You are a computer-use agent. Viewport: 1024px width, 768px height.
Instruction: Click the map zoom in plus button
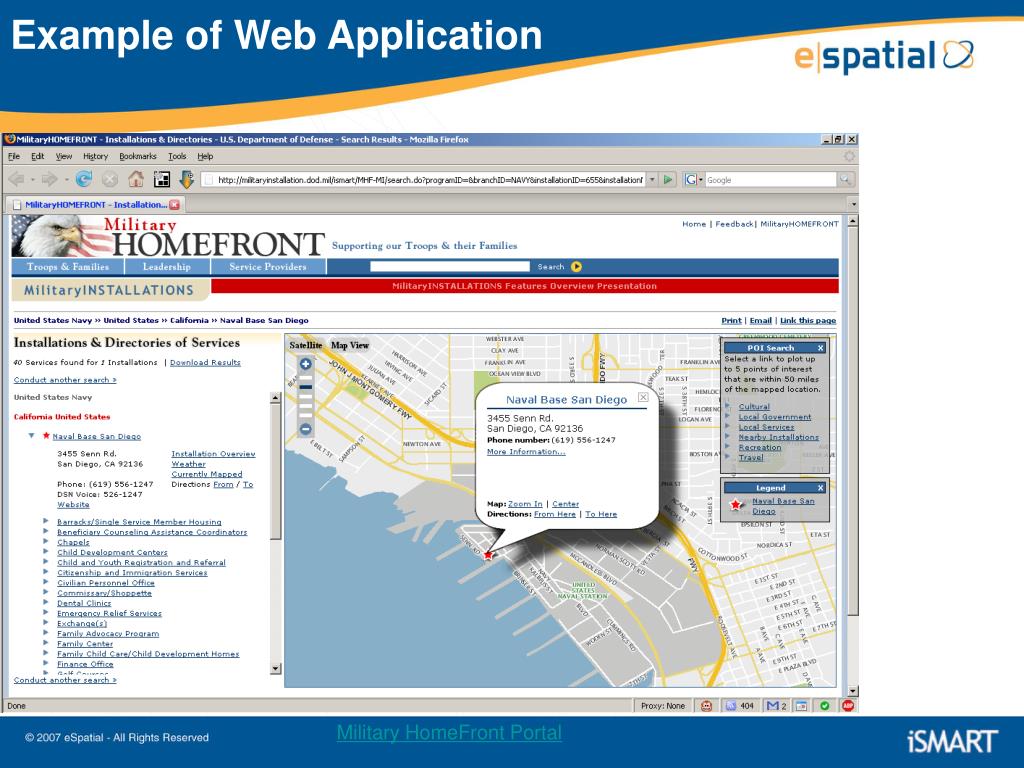(305, 364)
